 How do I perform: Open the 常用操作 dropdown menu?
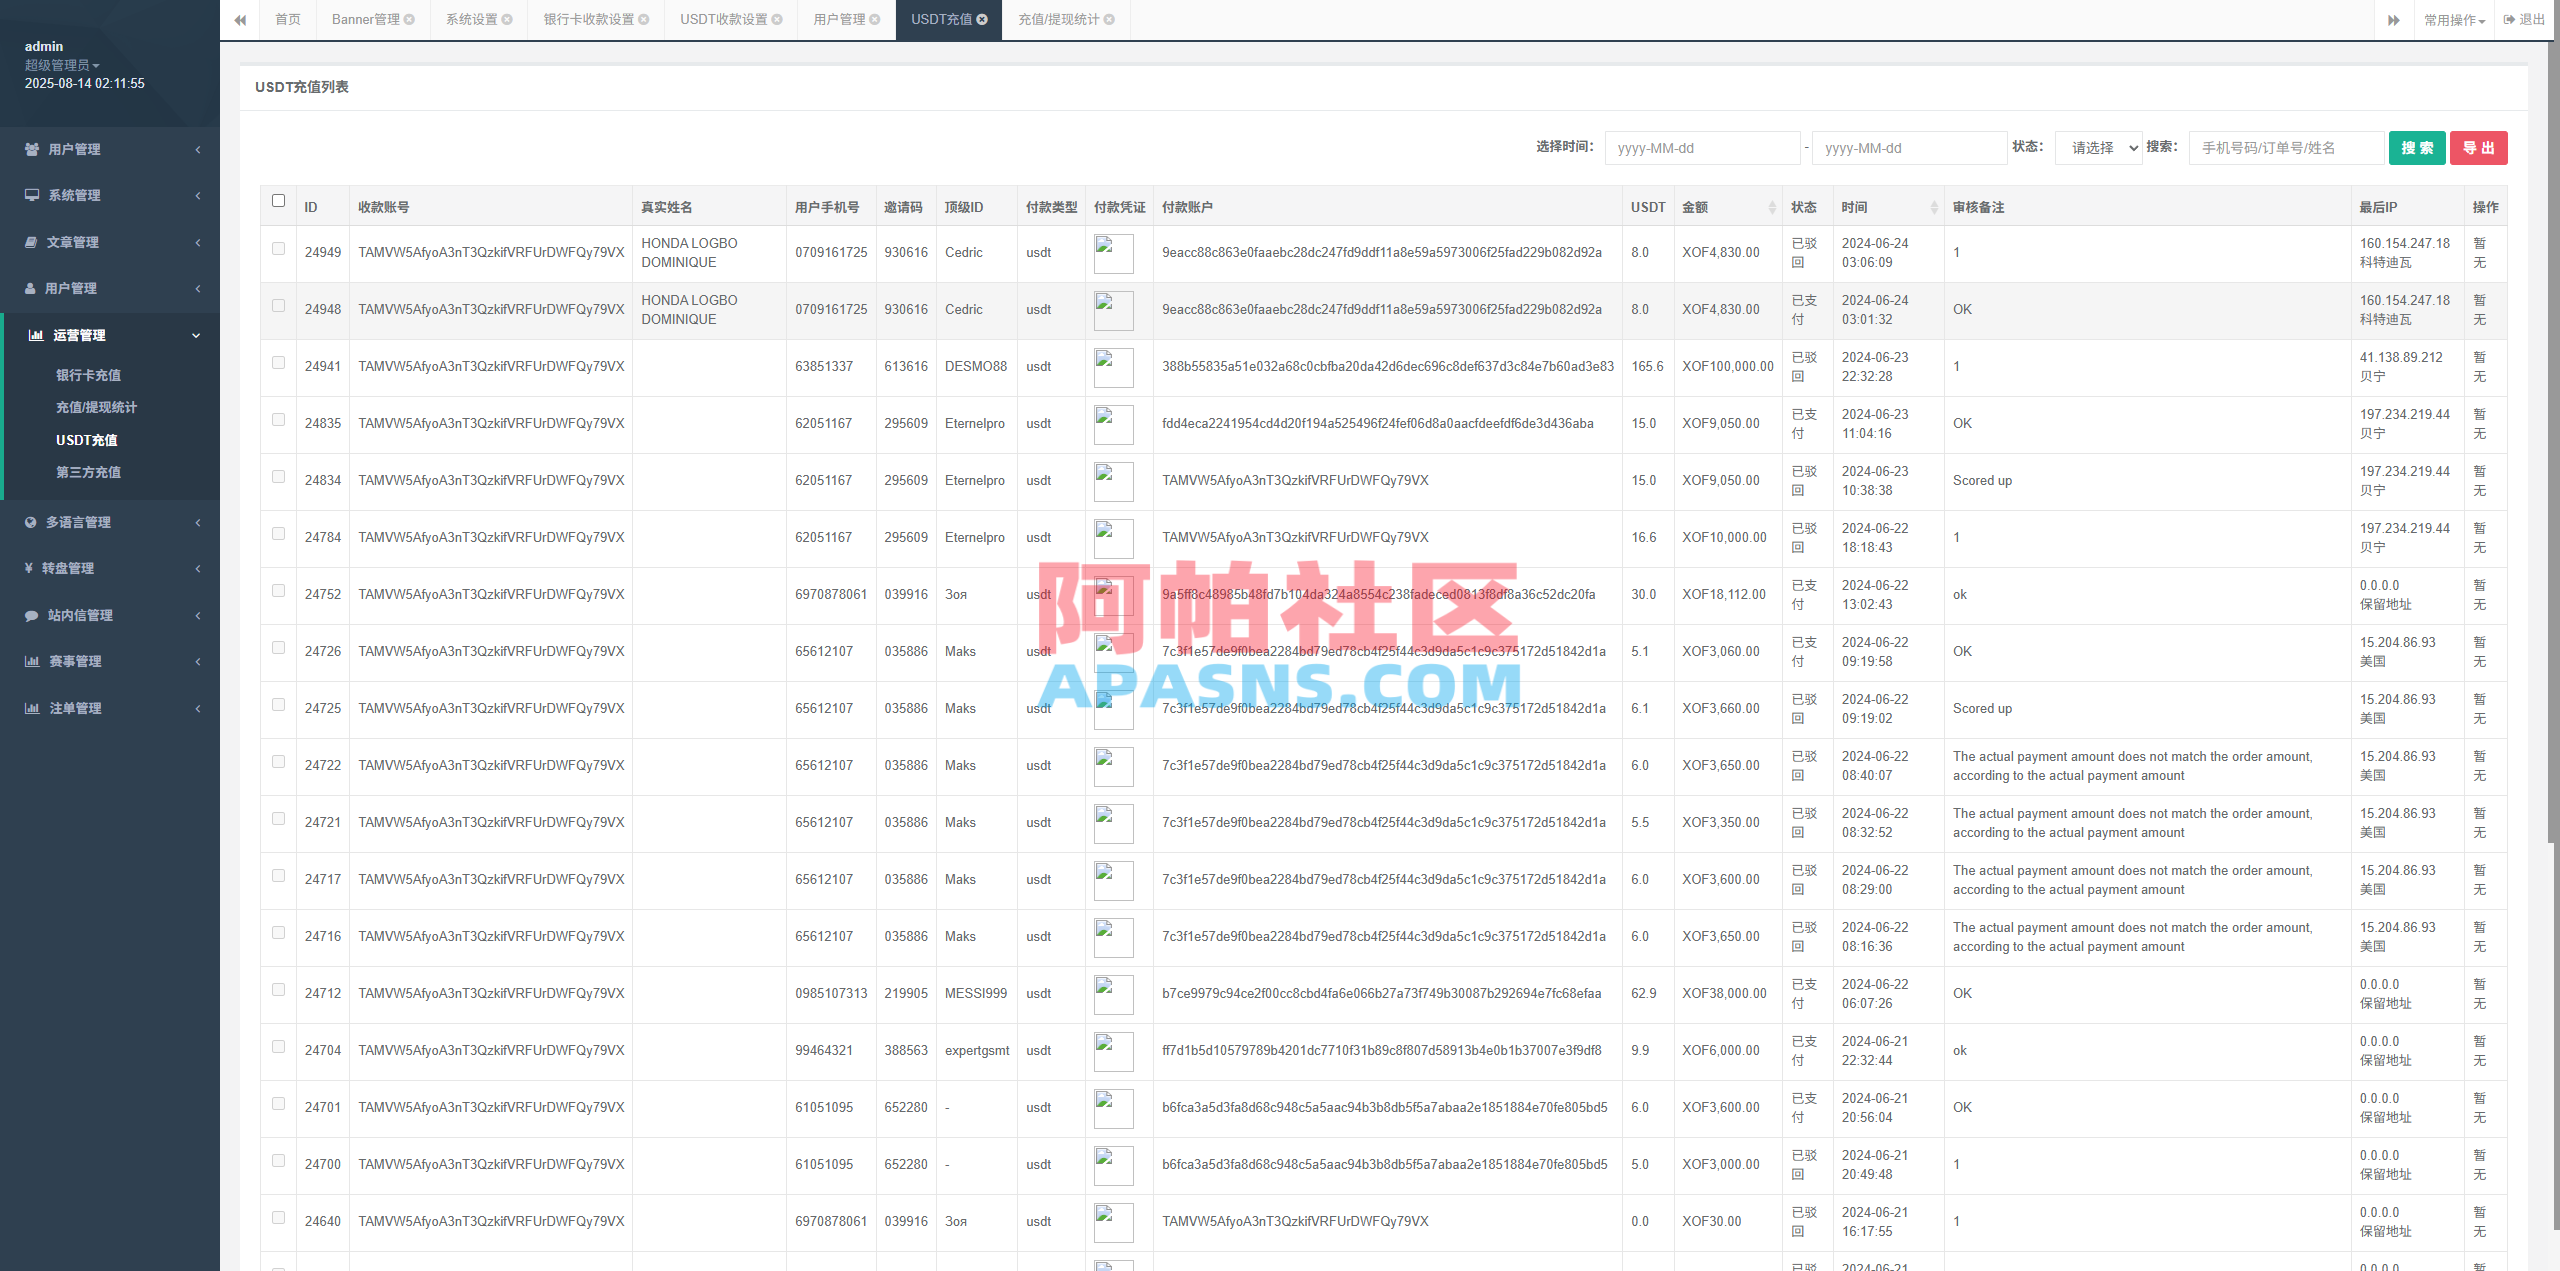2455,19
